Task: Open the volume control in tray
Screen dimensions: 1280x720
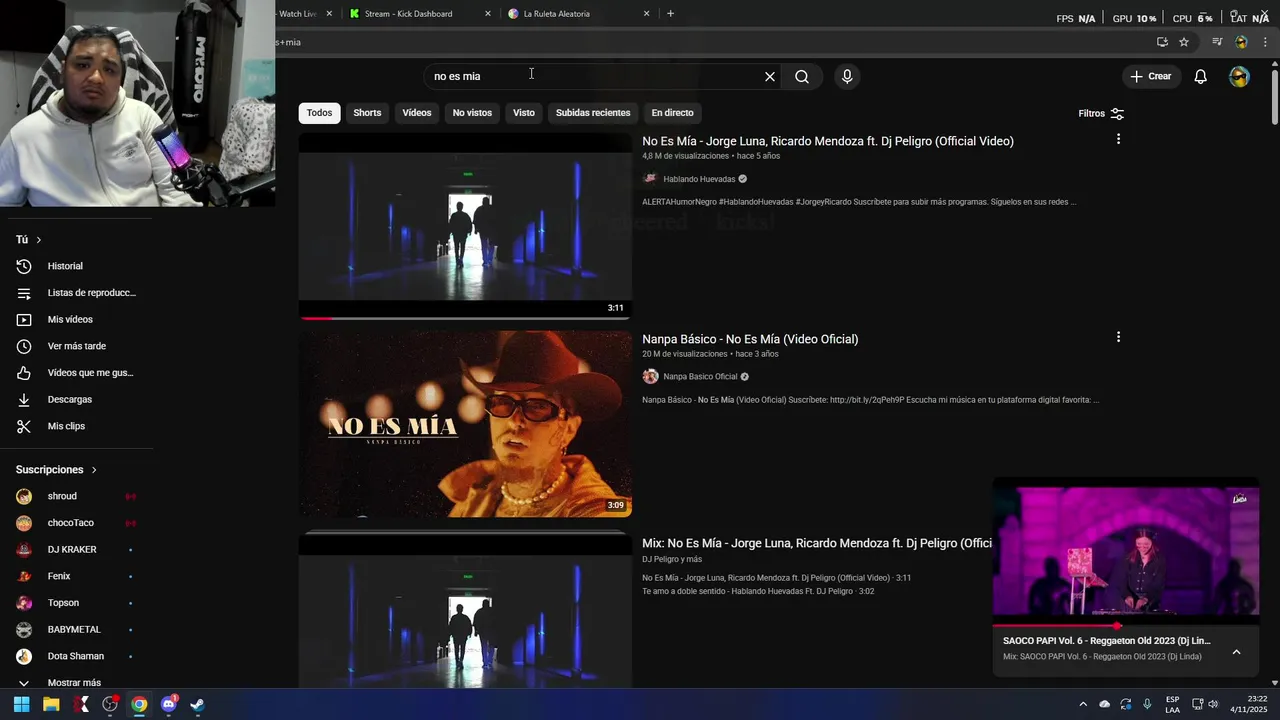Action: [x=1213, y=704]
